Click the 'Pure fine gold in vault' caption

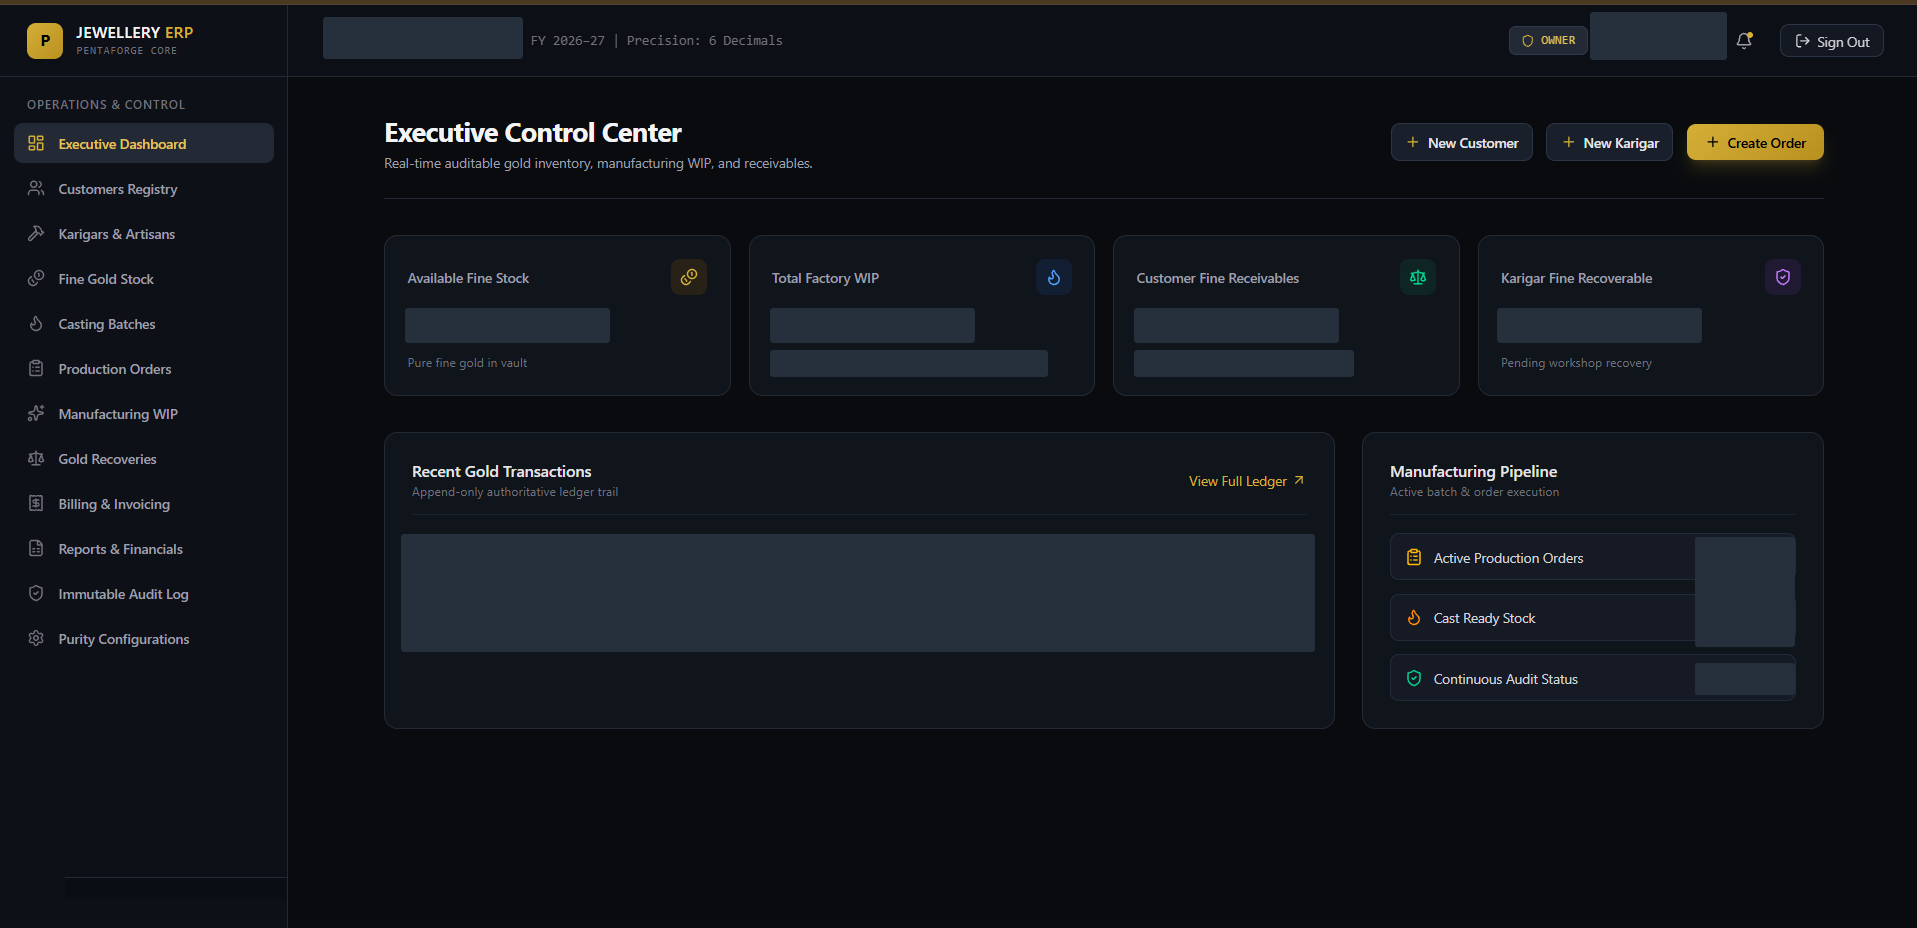467,363
